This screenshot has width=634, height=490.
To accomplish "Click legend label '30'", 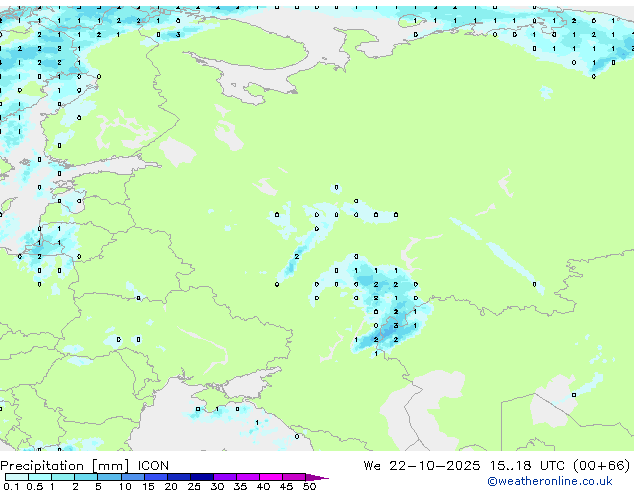I will click(x=217, y=486).
